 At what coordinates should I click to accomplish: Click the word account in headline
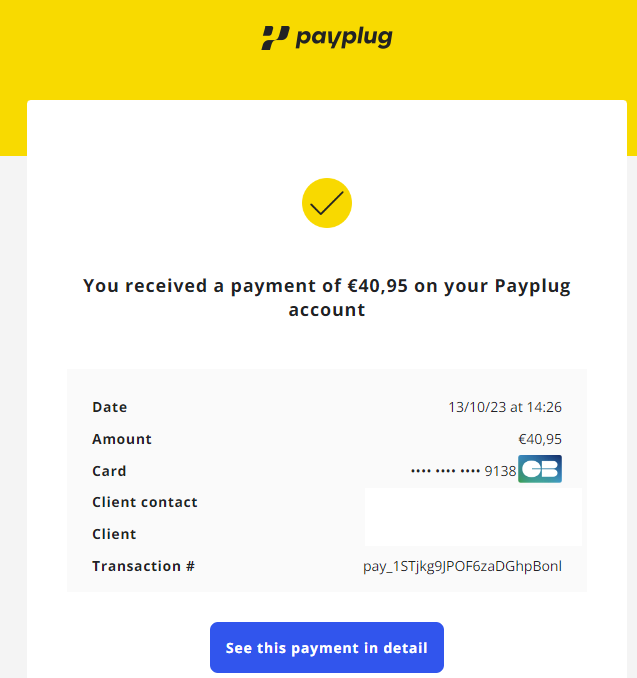point(327,310)
